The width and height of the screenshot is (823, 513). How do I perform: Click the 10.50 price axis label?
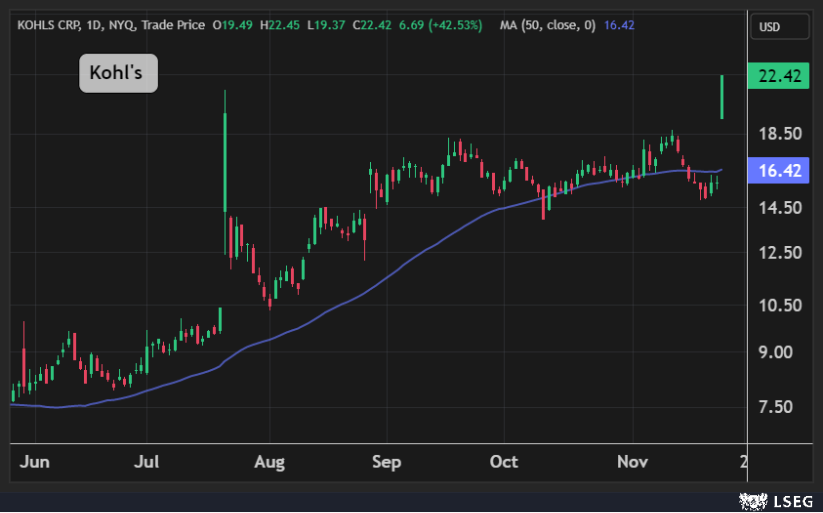point(780,306)
